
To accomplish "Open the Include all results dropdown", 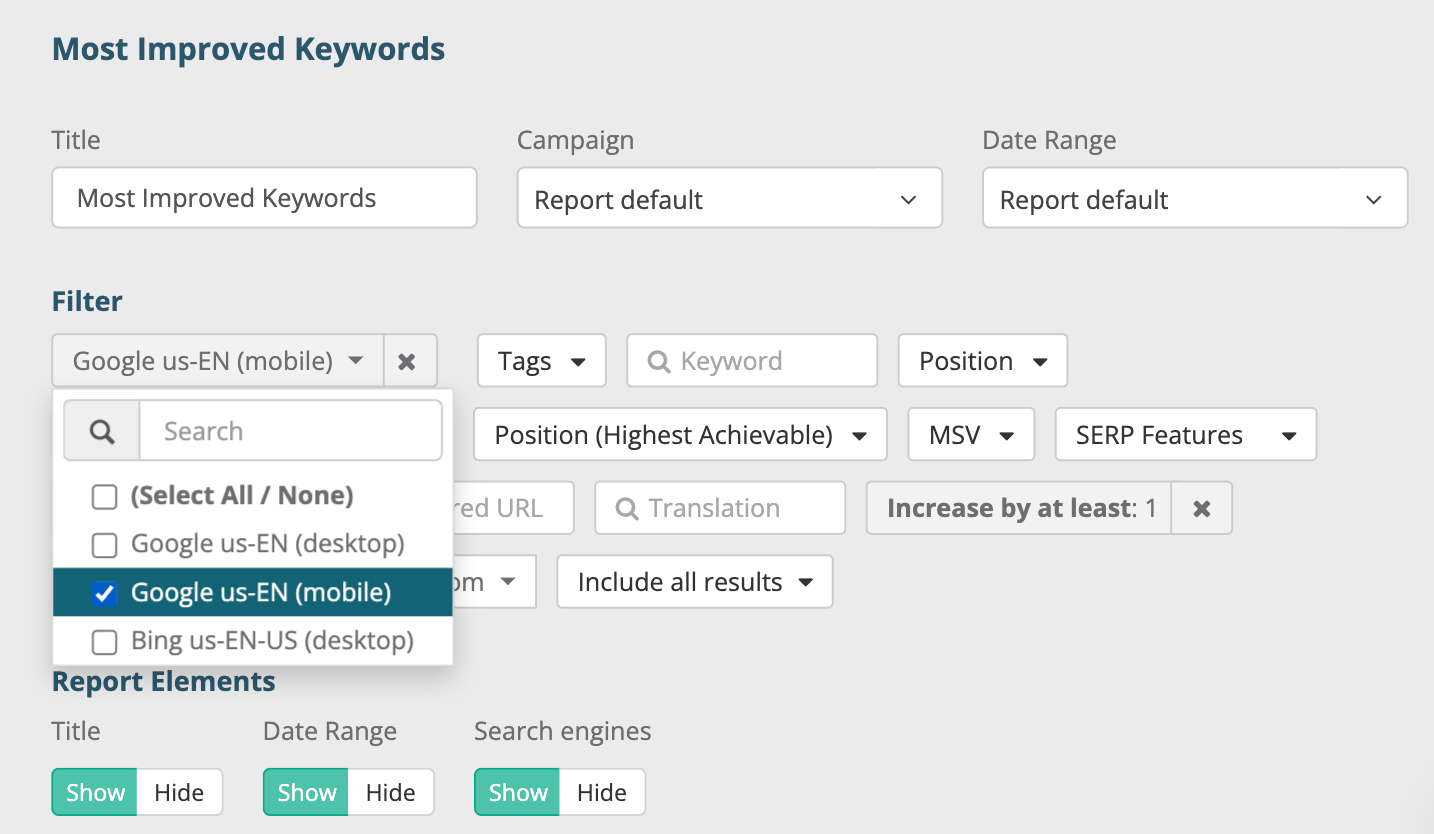I will click(694, 582).
